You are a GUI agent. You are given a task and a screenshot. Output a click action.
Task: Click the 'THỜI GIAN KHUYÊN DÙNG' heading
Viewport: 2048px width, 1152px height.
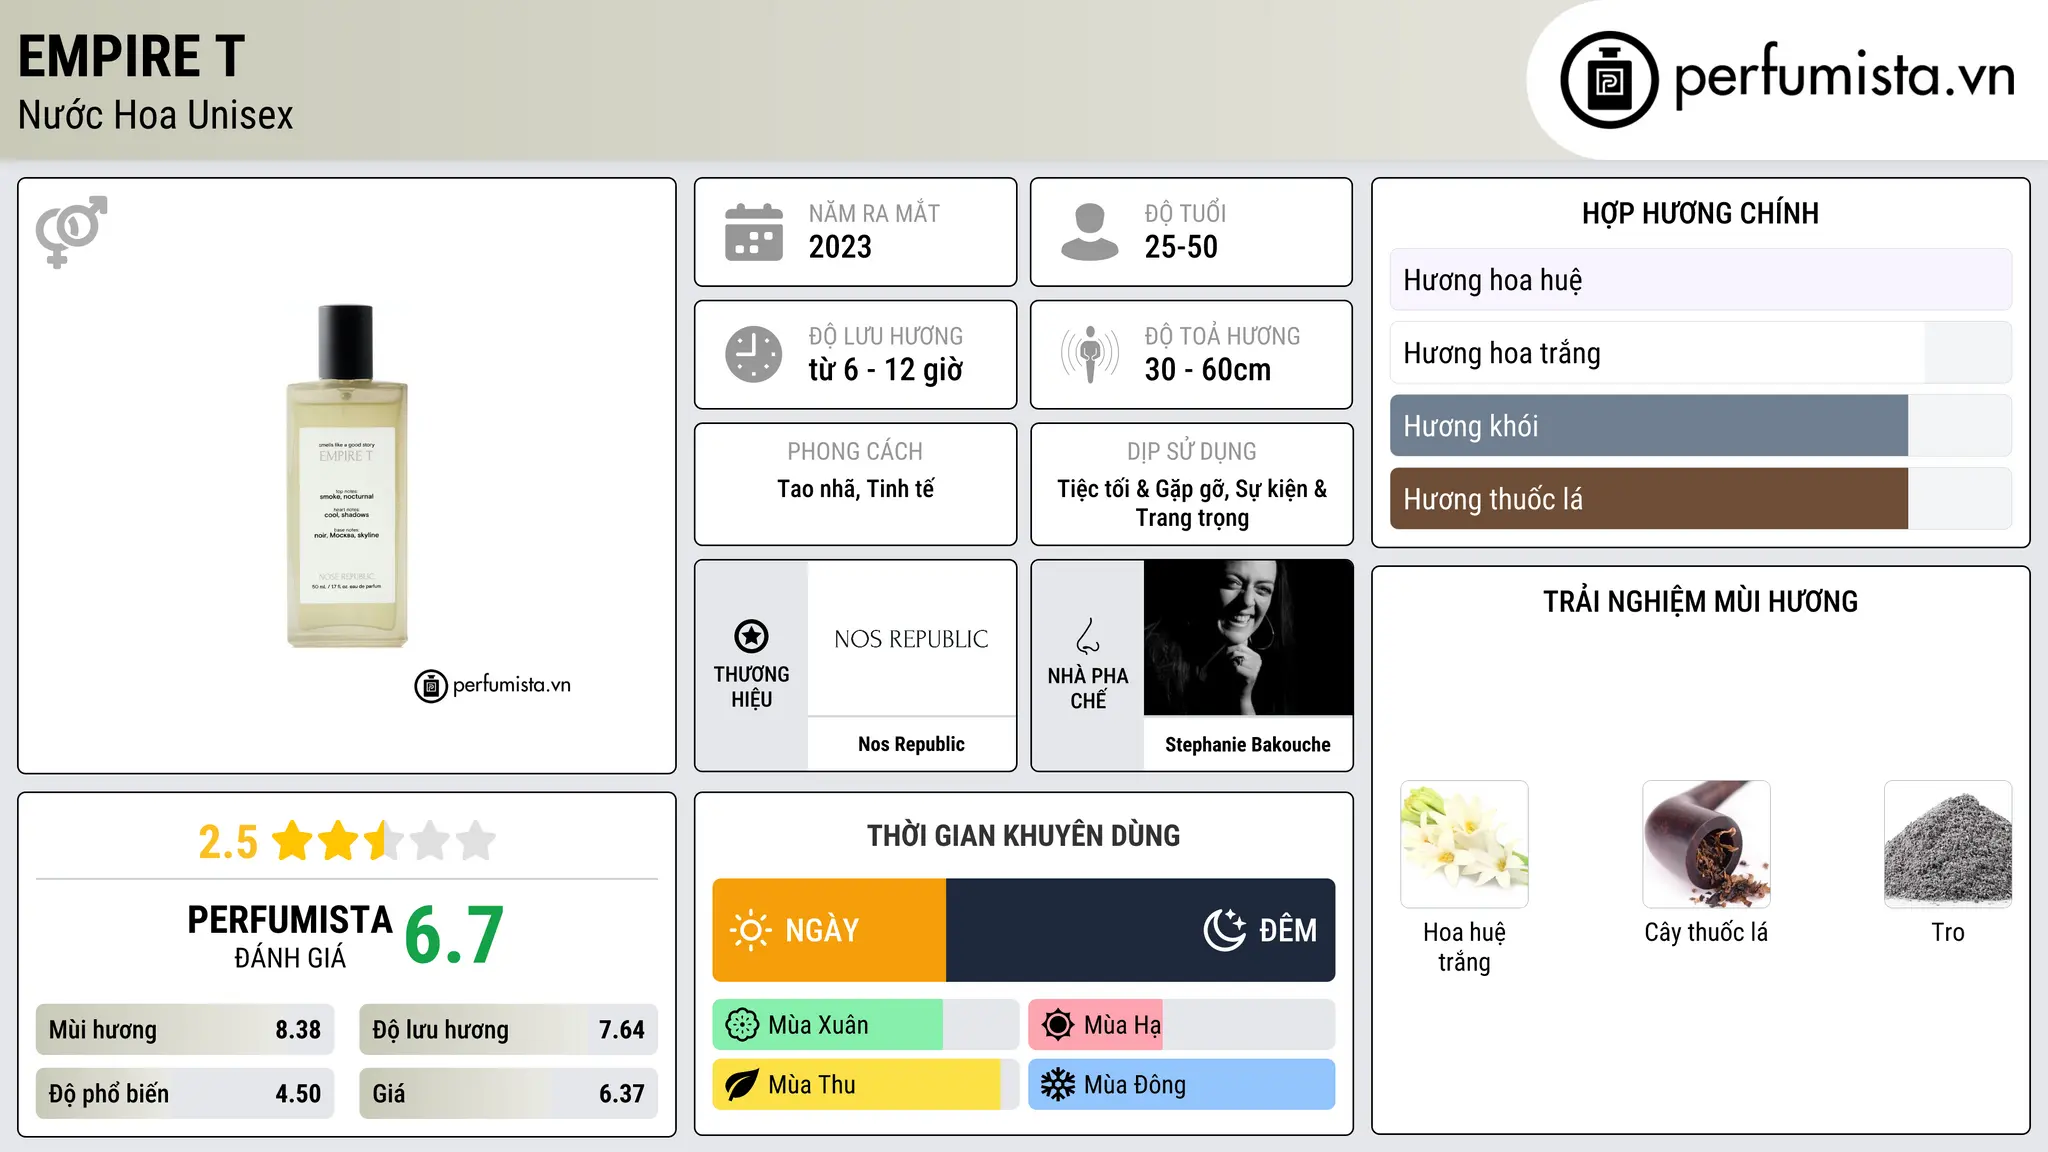[x=1023, y=835]
